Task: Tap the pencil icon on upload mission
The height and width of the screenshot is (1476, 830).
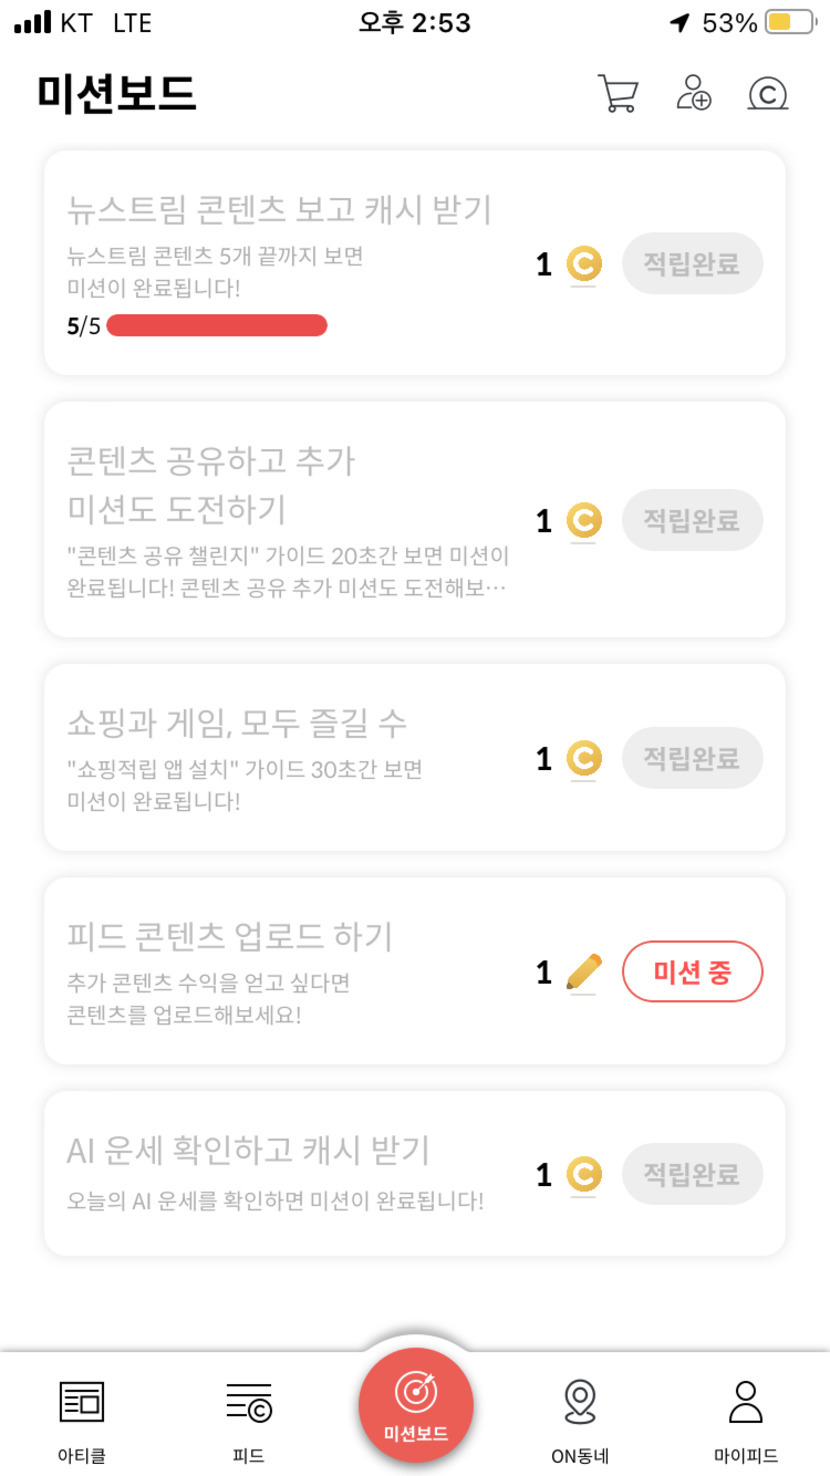Action: (584, 971)
